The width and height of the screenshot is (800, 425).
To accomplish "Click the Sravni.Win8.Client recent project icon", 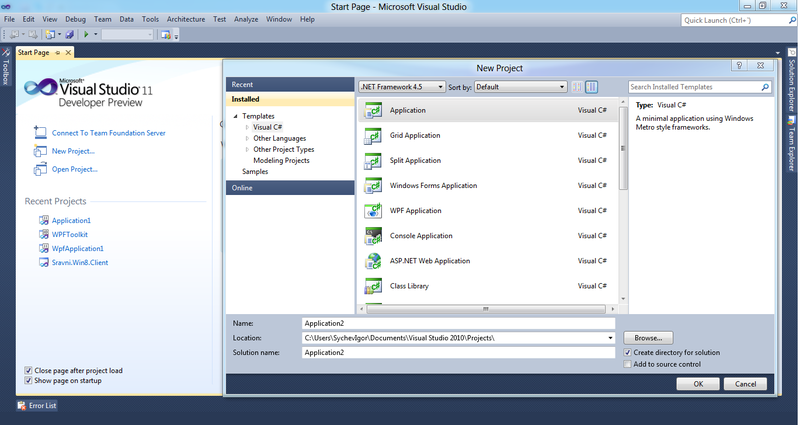I will click(x=44, y=262).
